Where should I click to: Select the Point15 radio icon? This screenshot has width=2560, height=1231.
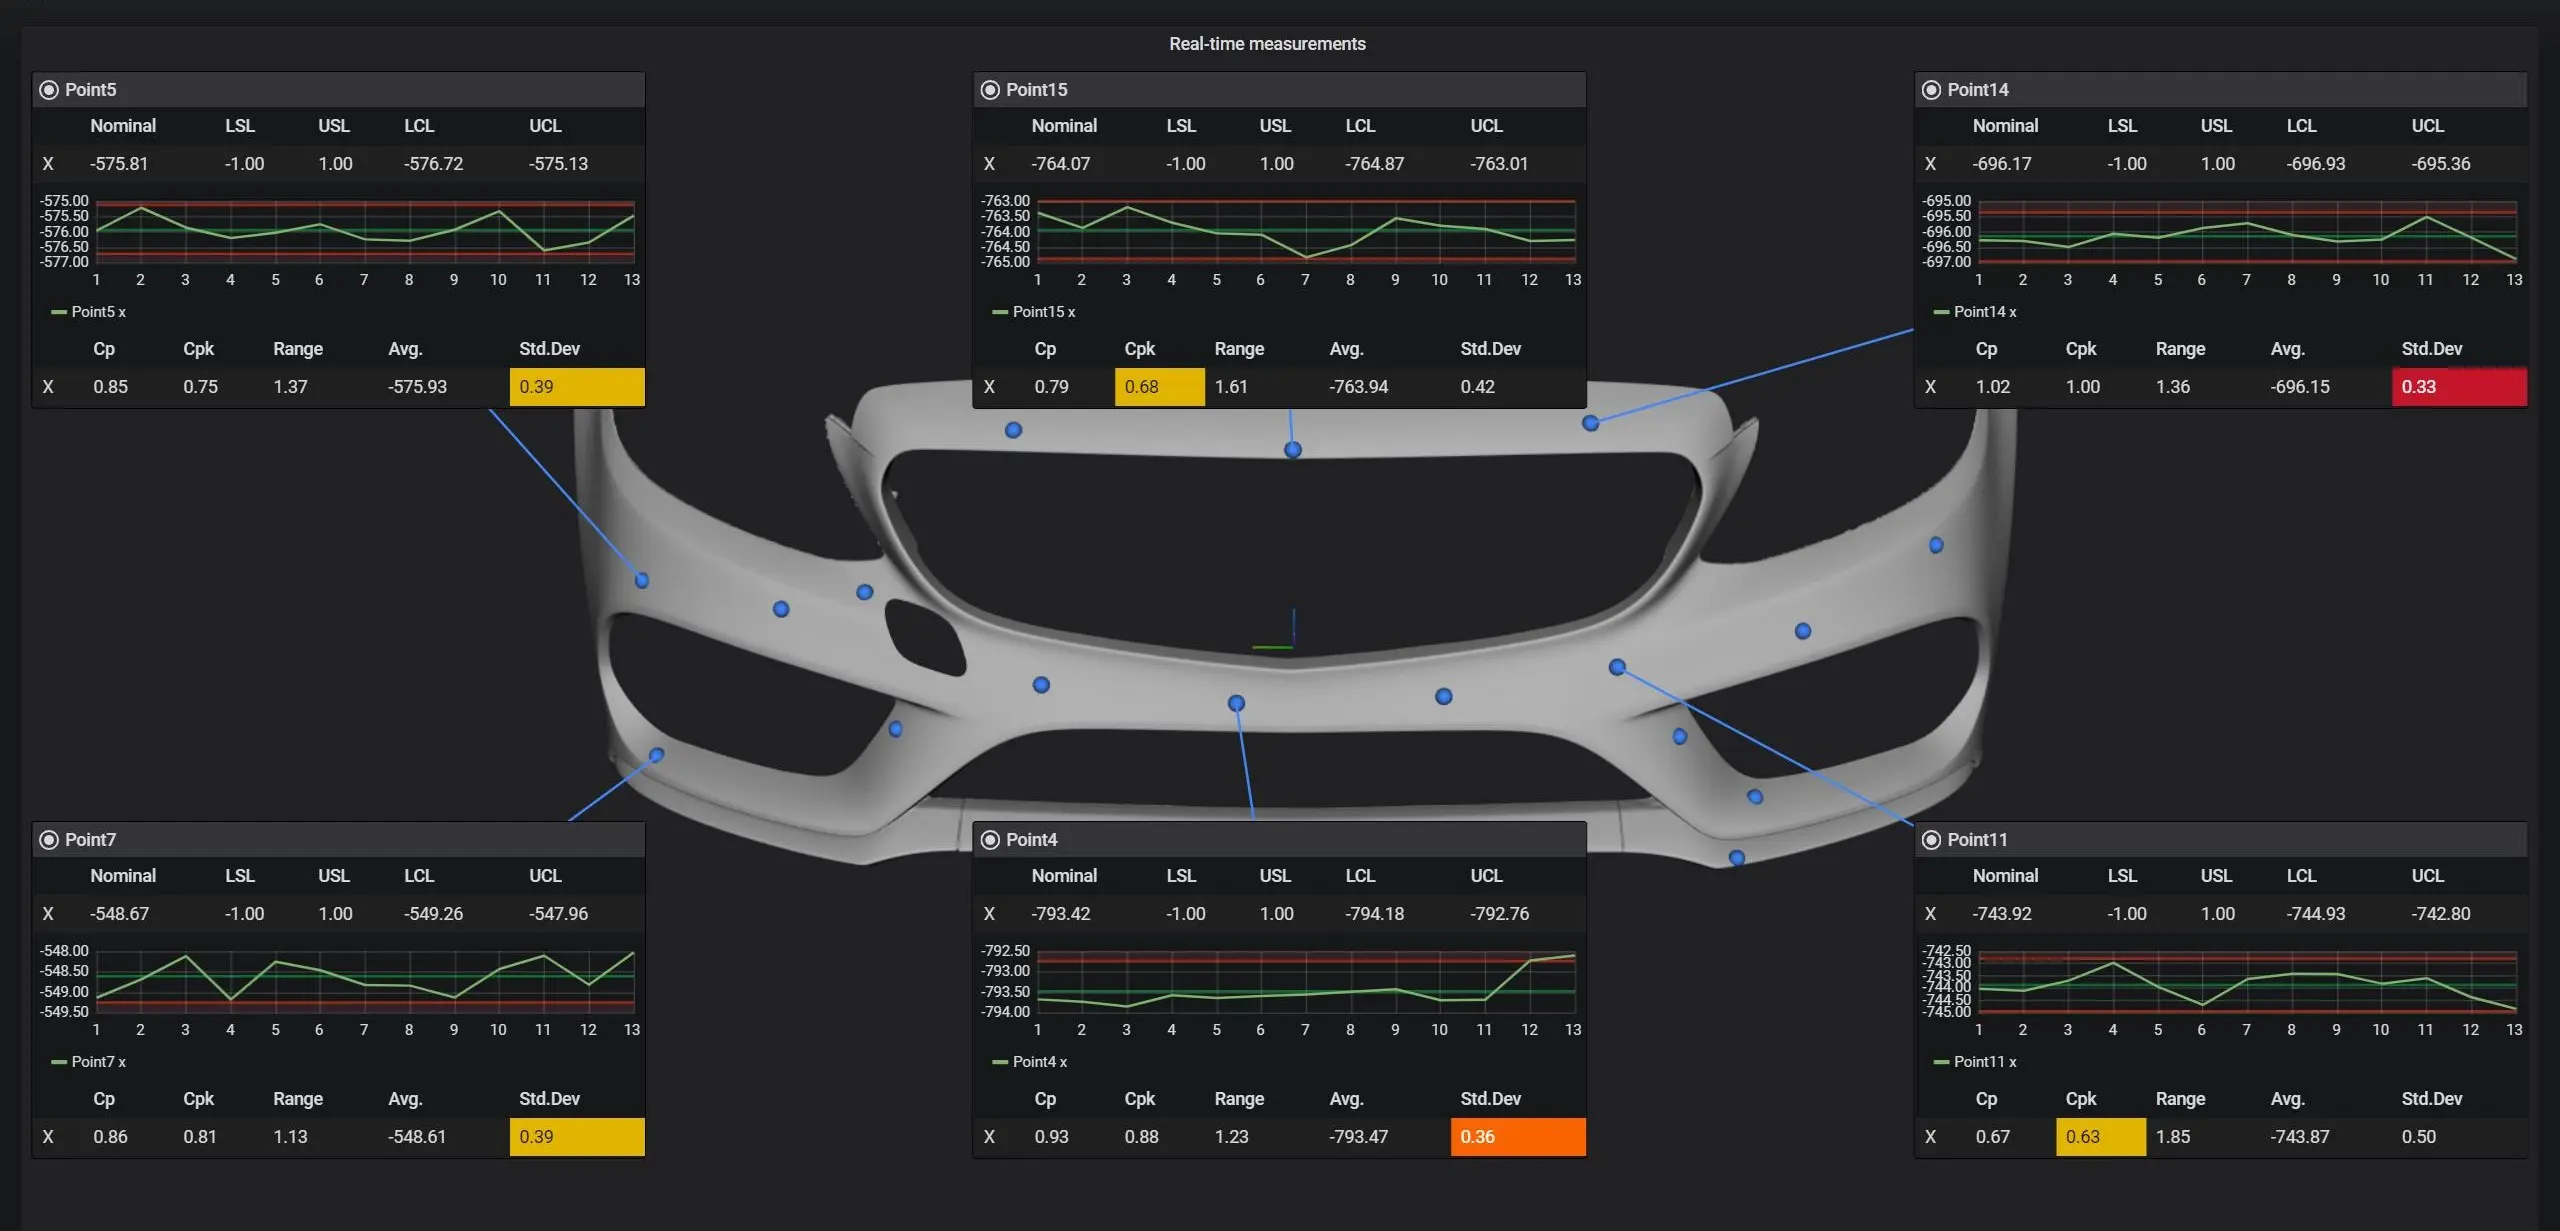pyautogui.click(x=990, y=90)
